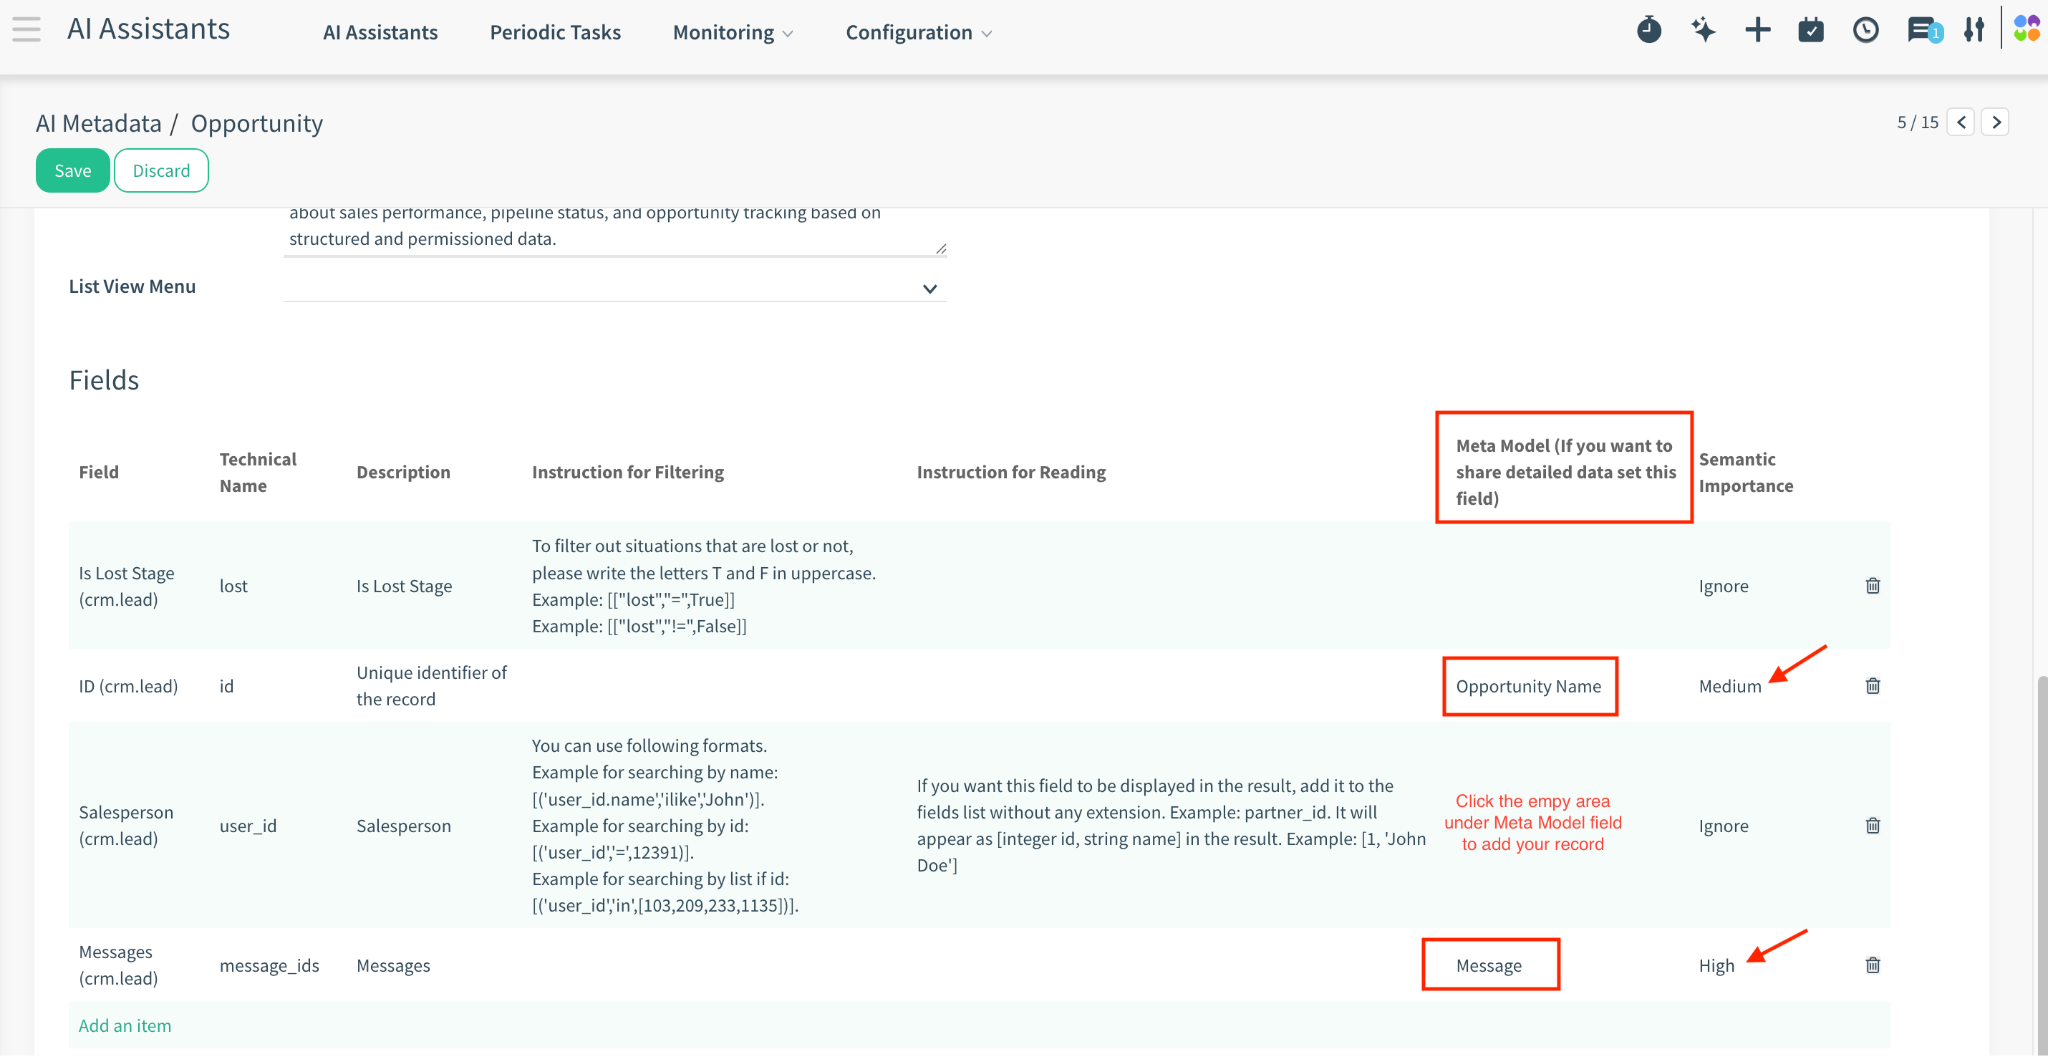Open the chat messages icon
The height and width of the screenshot is (1056, 2048).
pyautogui.click(x=1921, y=31)
